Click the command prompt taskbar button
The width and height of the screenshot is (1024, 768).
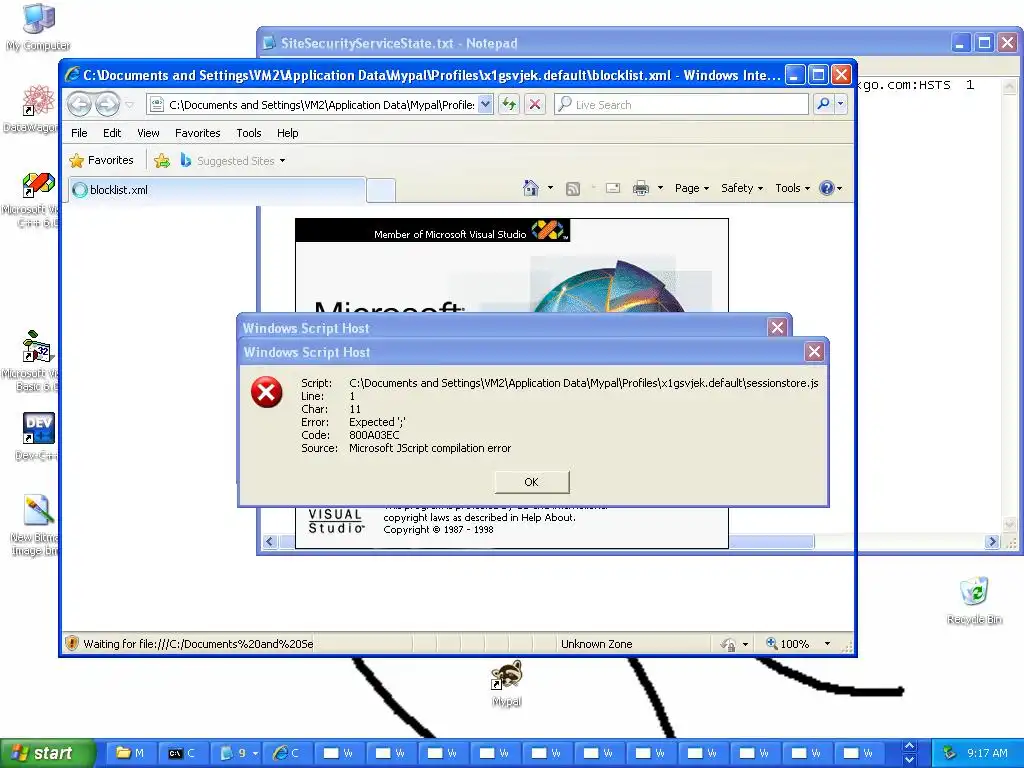(182, 753)
